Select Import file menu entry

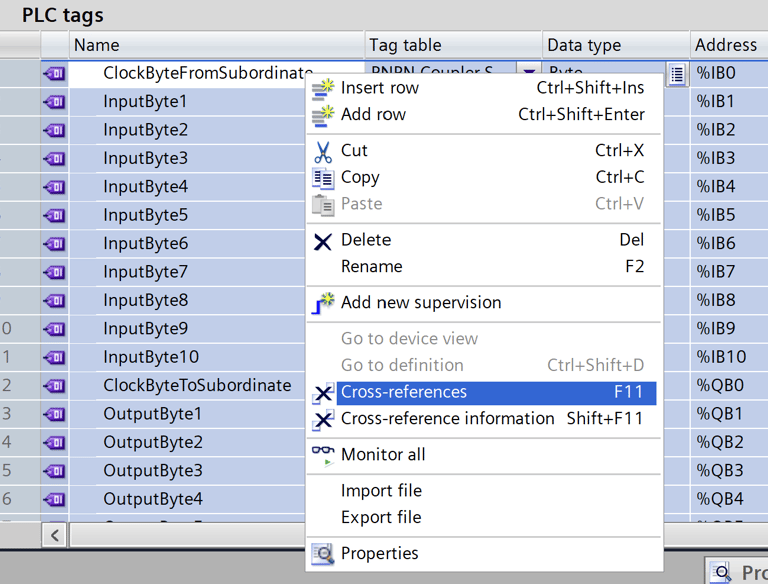(381, 491)
